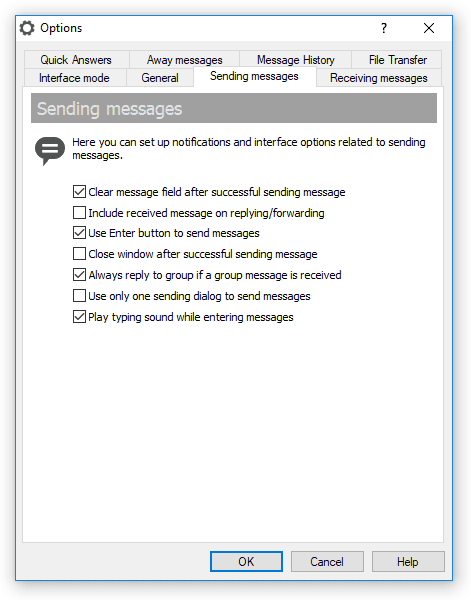The width and height of the screenshot is (471, 600).
Task: Click the Options gear icon in title bar
Action: pyautogui.click(x=27, y=28)
